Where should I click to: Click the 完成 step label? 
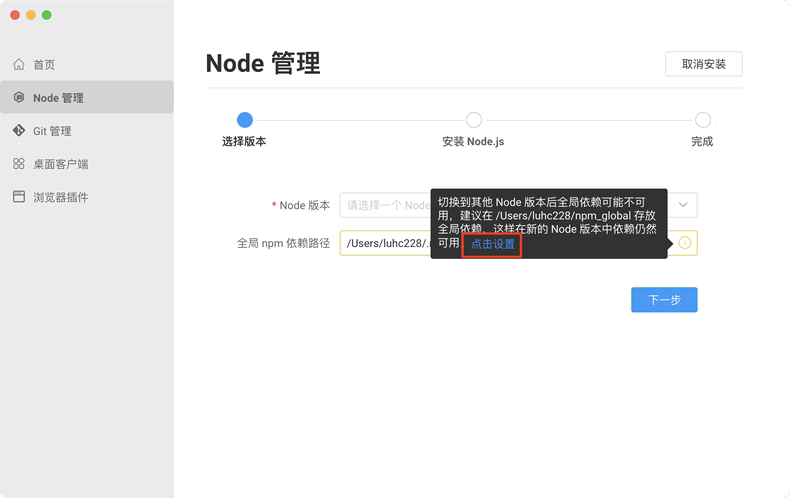pos(702,142)
